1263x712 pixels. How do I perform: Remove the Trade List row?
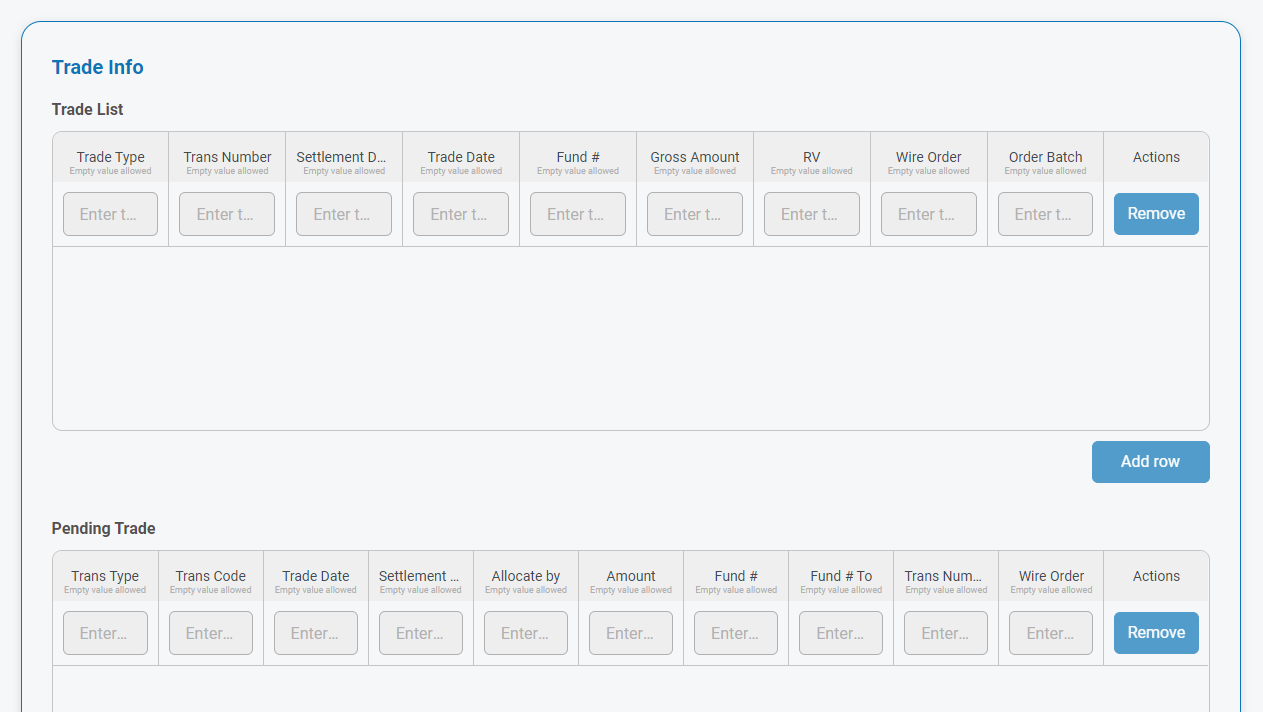coord(1156,214)
